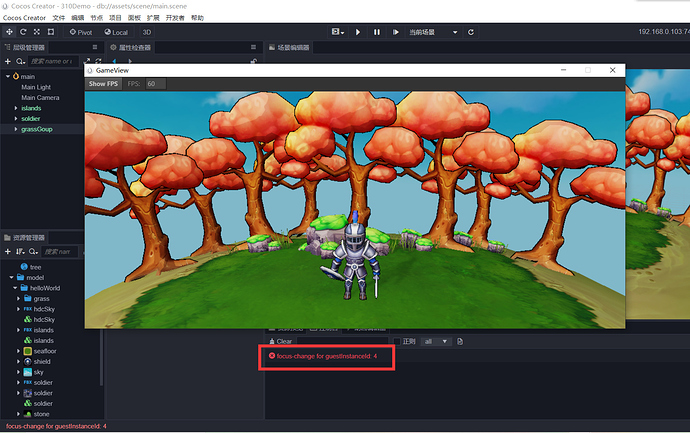Expand the islands node in hierarchy

(16, 108)
